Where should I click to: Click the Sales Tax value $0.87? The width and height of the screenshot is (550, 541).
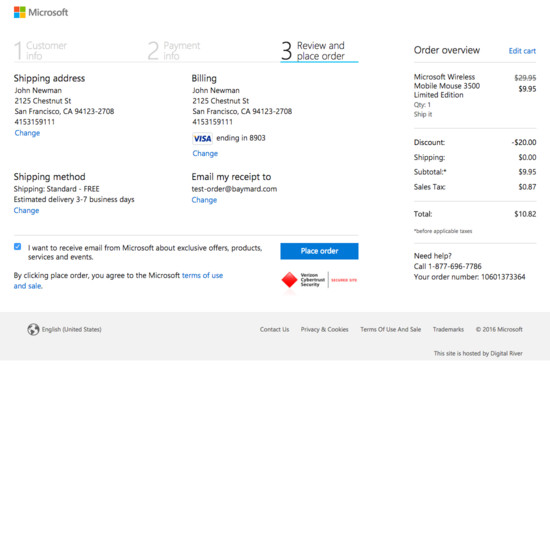click(527, 187)
